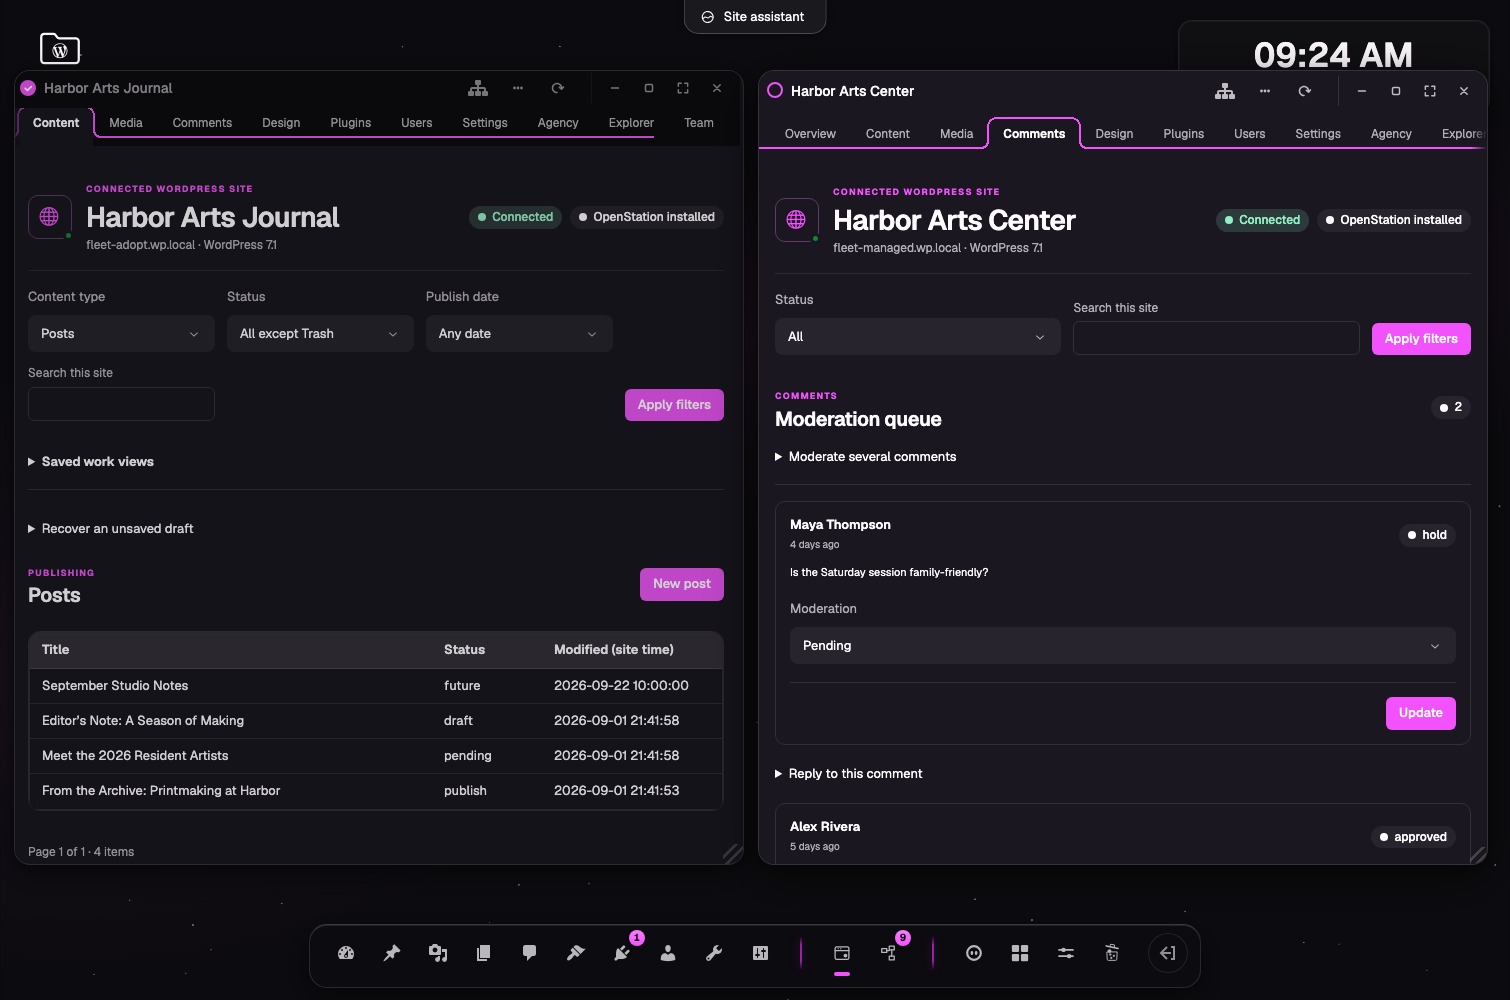Expand Recover an unsaved draft

tap(111, 529)
